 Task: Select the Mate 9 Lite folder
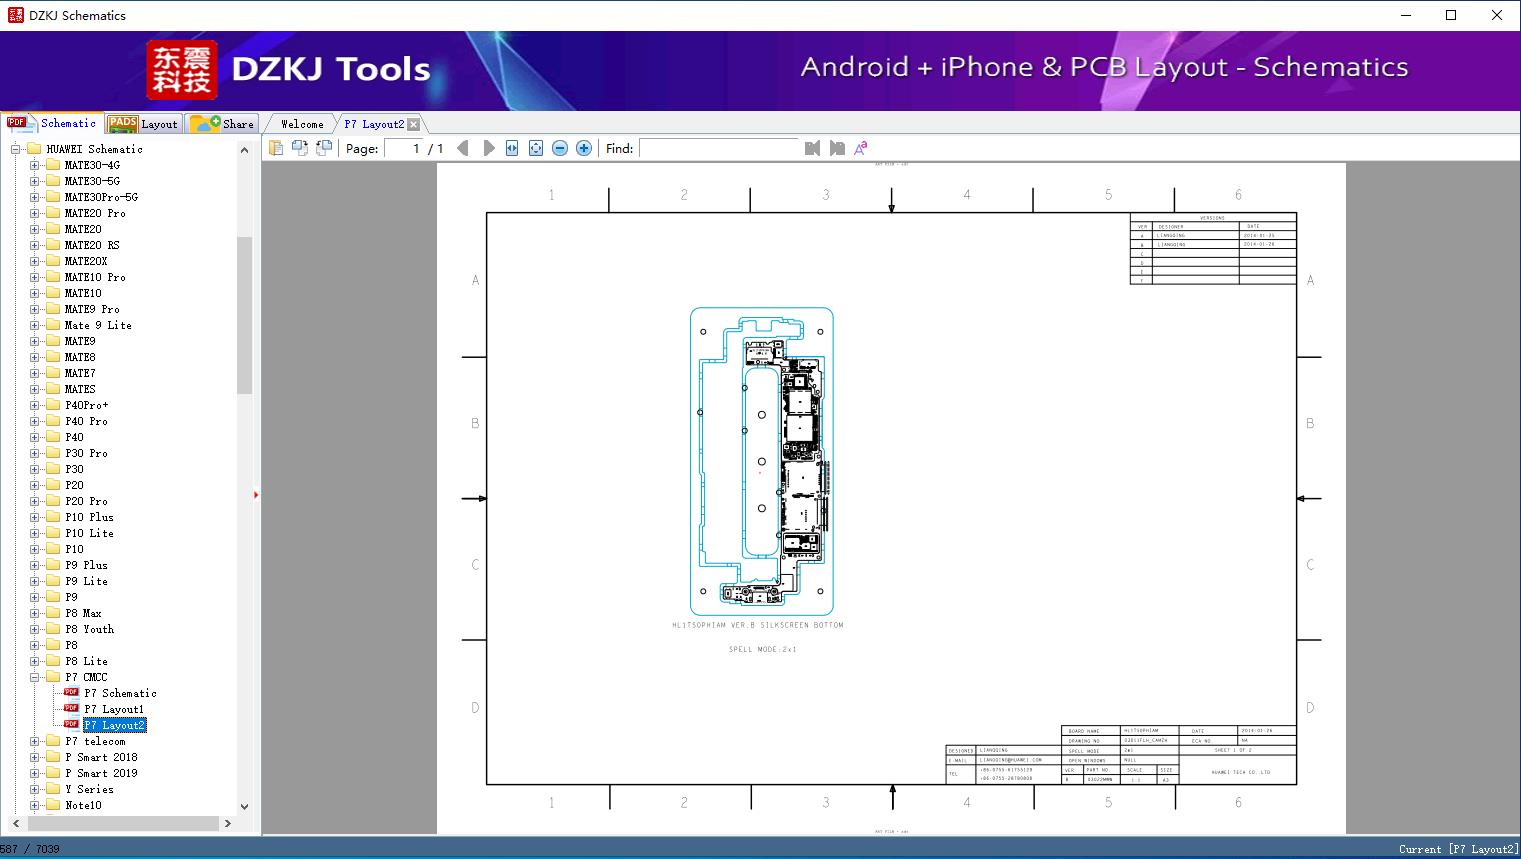(x=98, y=325)
